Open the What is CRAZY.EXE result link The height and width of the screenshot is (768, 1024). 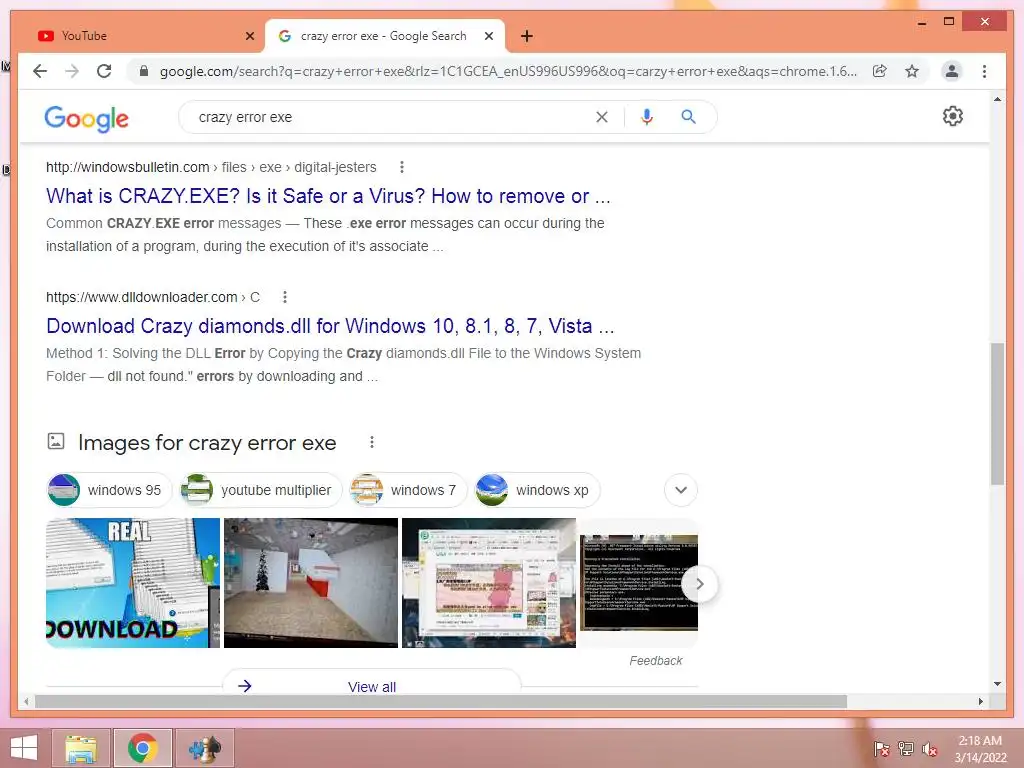[328, 196]
